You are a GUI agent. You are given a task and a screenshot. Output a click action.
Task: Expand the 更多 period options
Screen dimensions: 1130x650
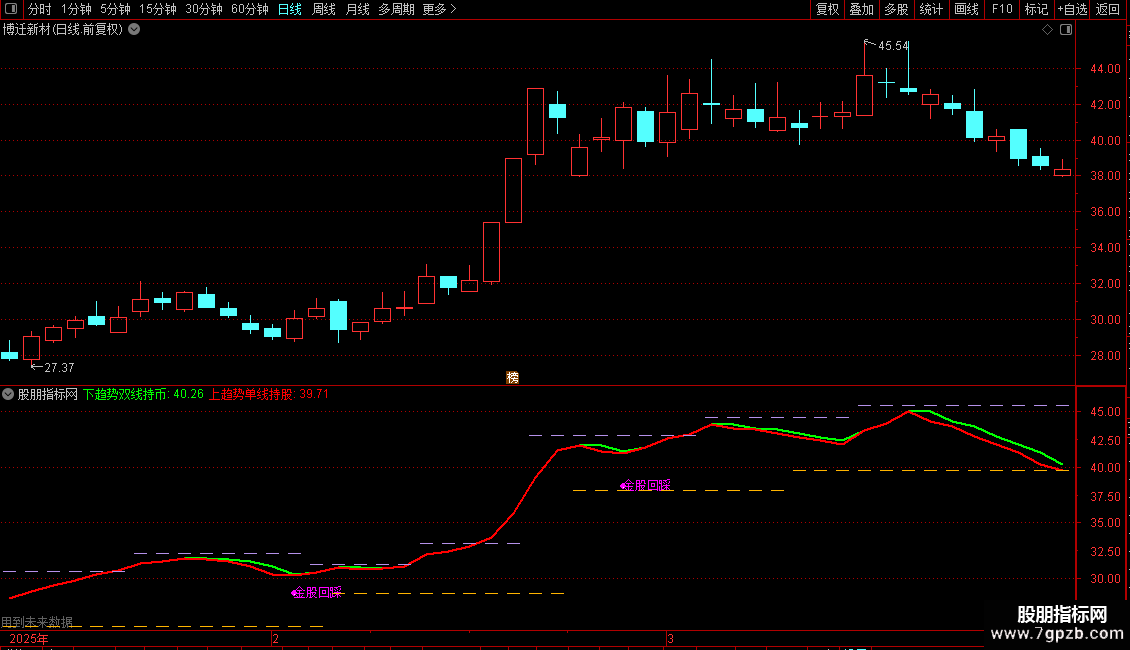(439, 9)
